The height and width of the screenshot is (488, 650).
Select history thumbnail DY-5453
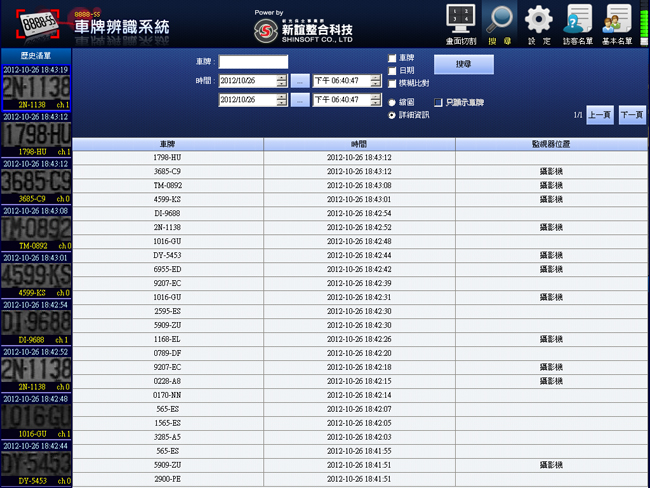36,464
